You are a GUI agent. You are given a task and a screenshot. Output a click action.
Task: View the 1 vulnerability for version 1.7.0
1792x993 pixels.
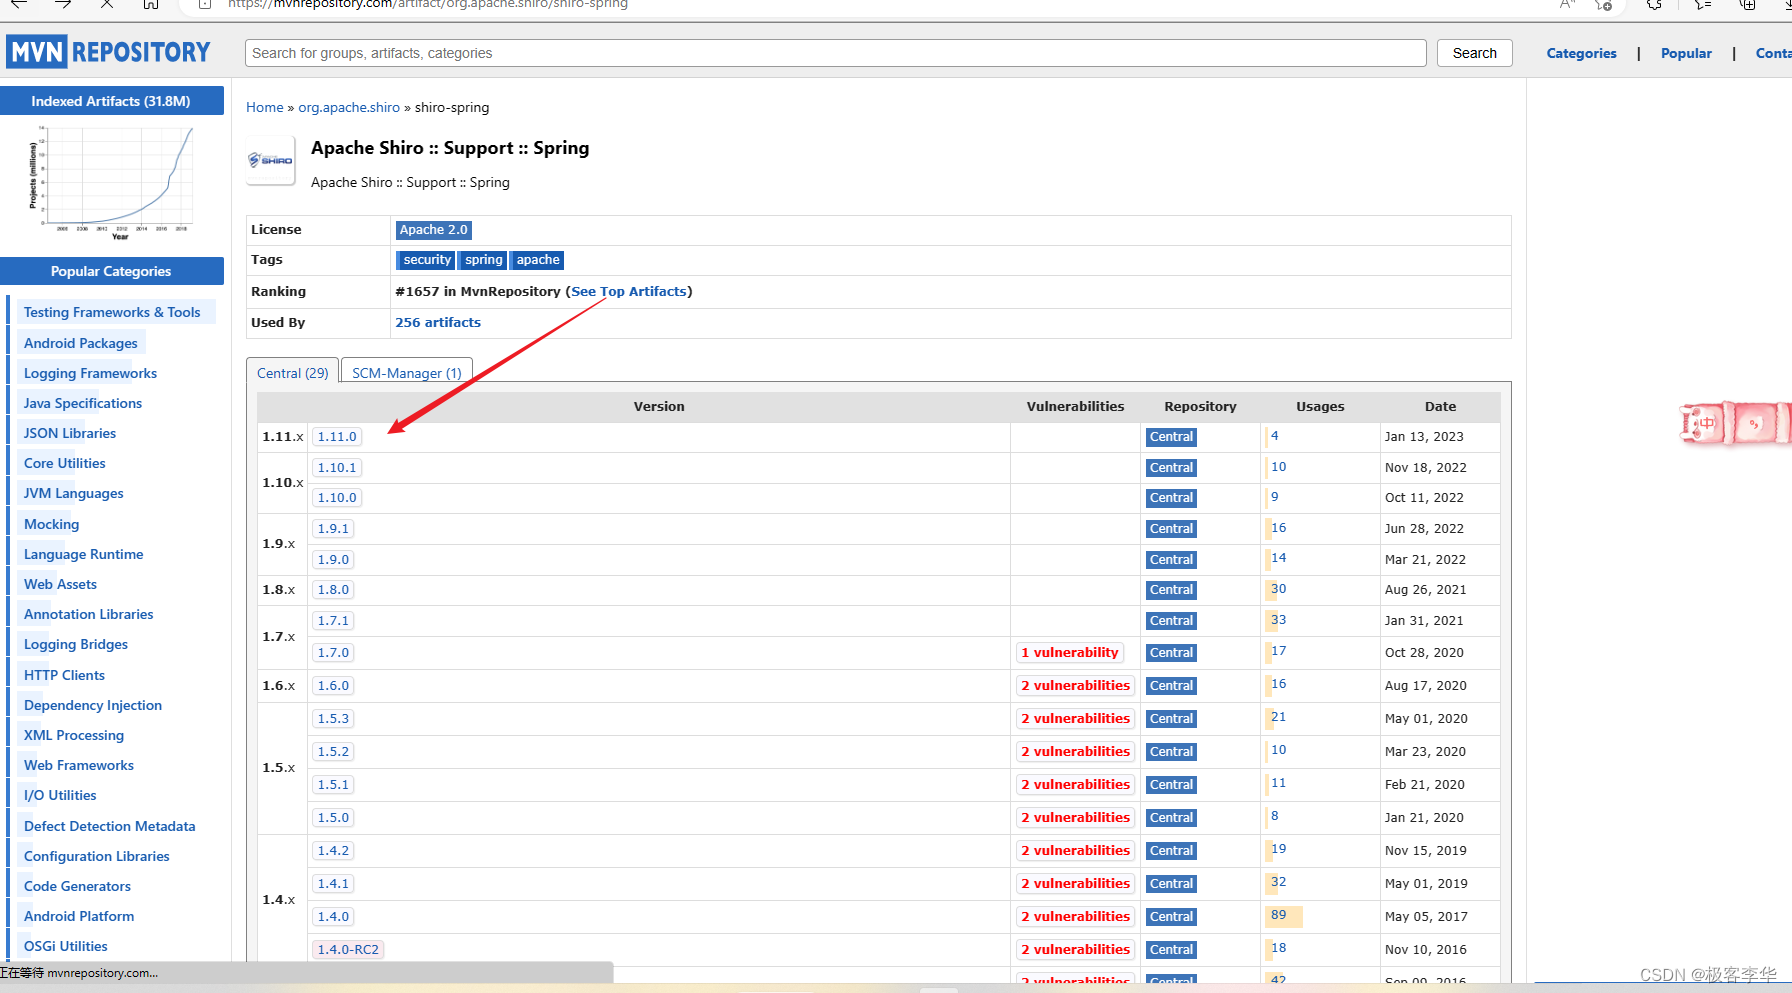click(1069, 653)
